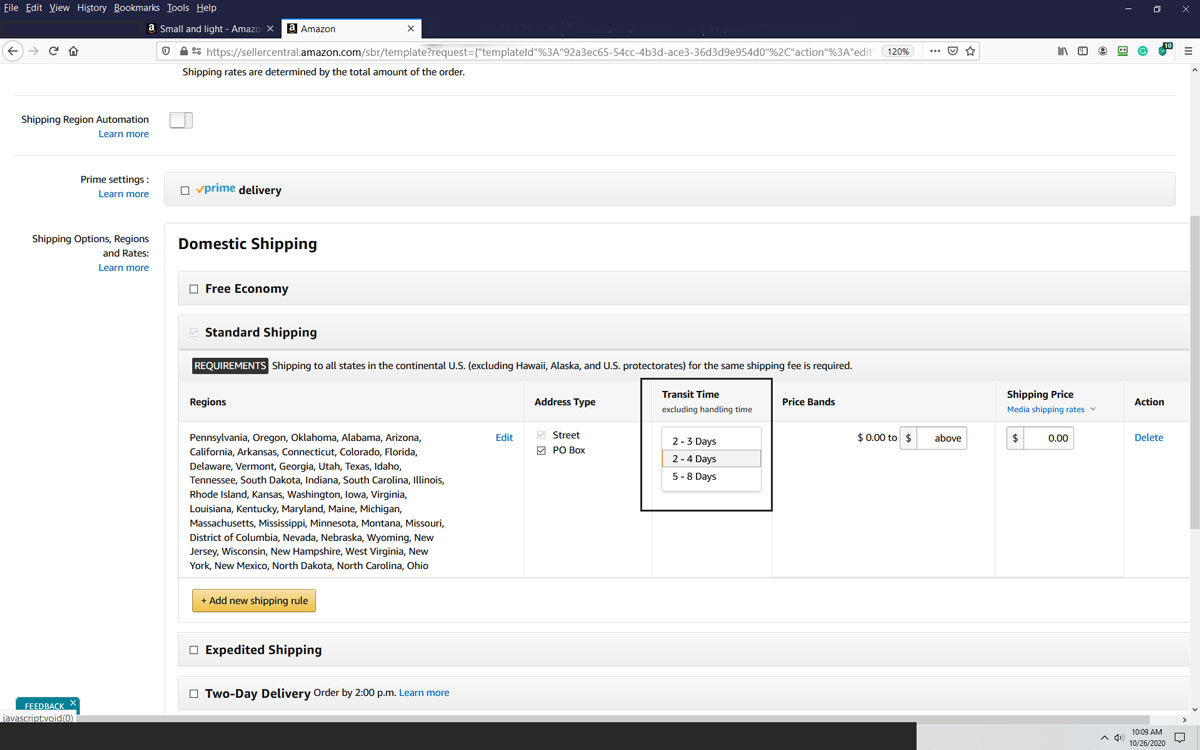Open Learn more under Shipping Region Automation
Screen dimensions: 1200x750
click(124, 134)
